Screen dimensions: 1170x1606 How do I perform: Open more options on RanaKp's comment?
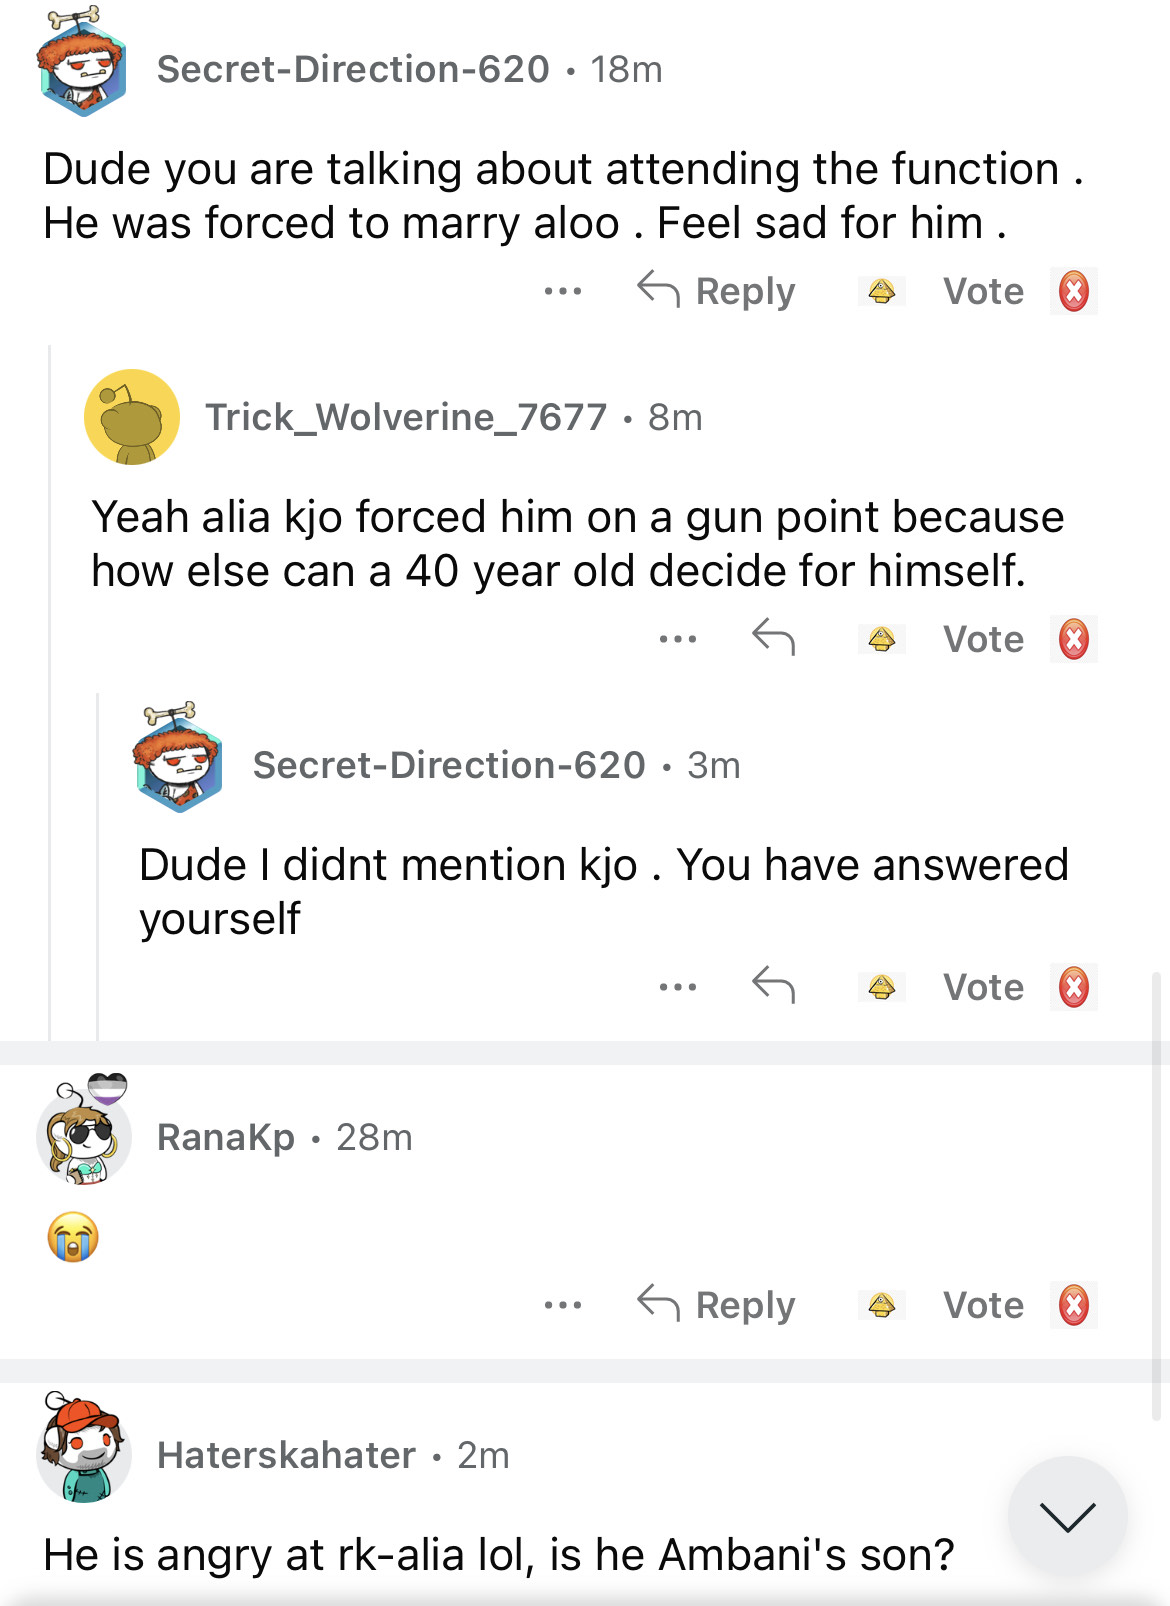[563, 1305]
